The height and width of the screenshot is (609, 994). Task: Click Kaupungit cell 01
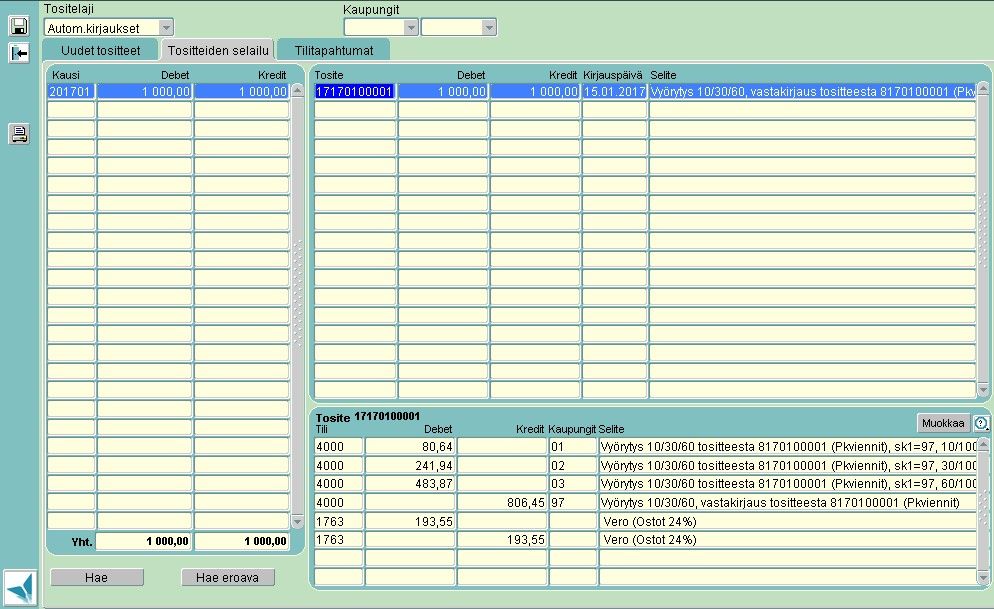click(572, 447)
